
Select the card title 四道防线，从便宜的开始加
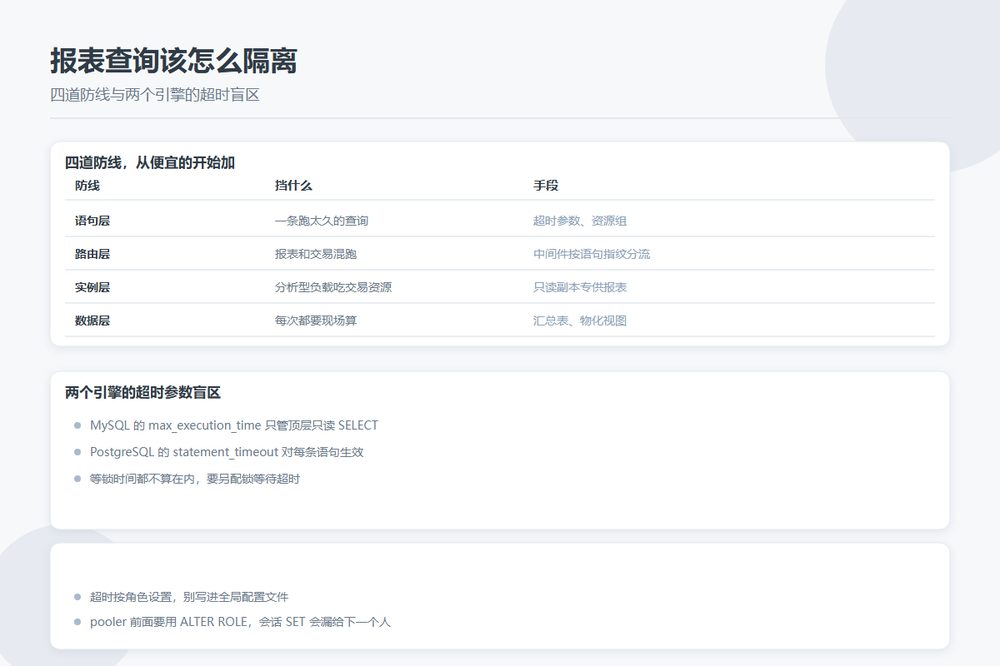pos(150,163)
